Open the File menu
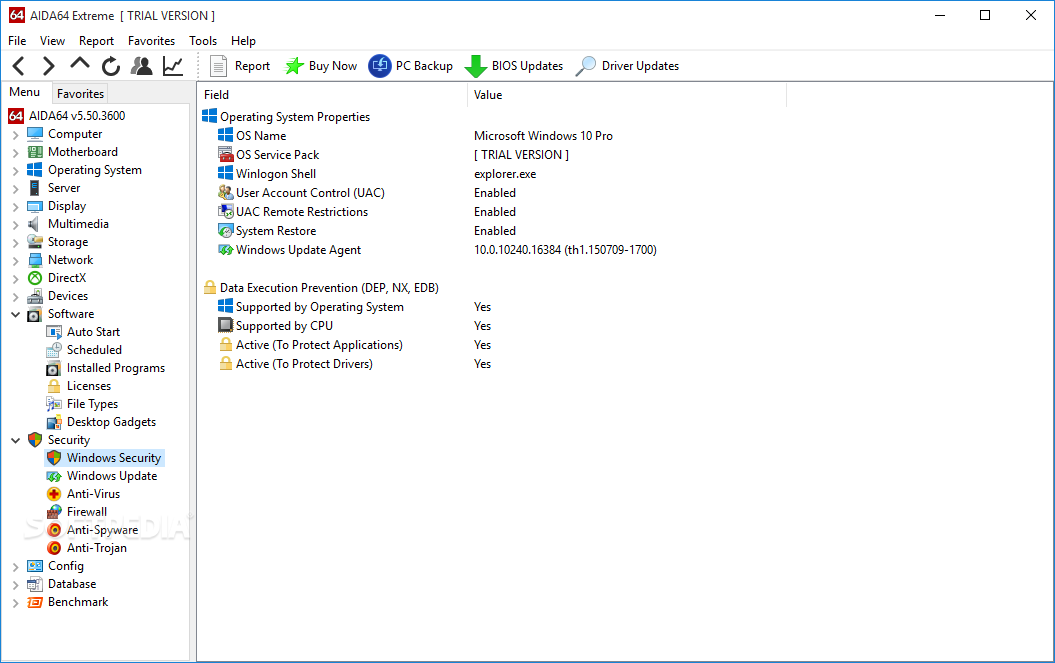 tap(17, 41)
